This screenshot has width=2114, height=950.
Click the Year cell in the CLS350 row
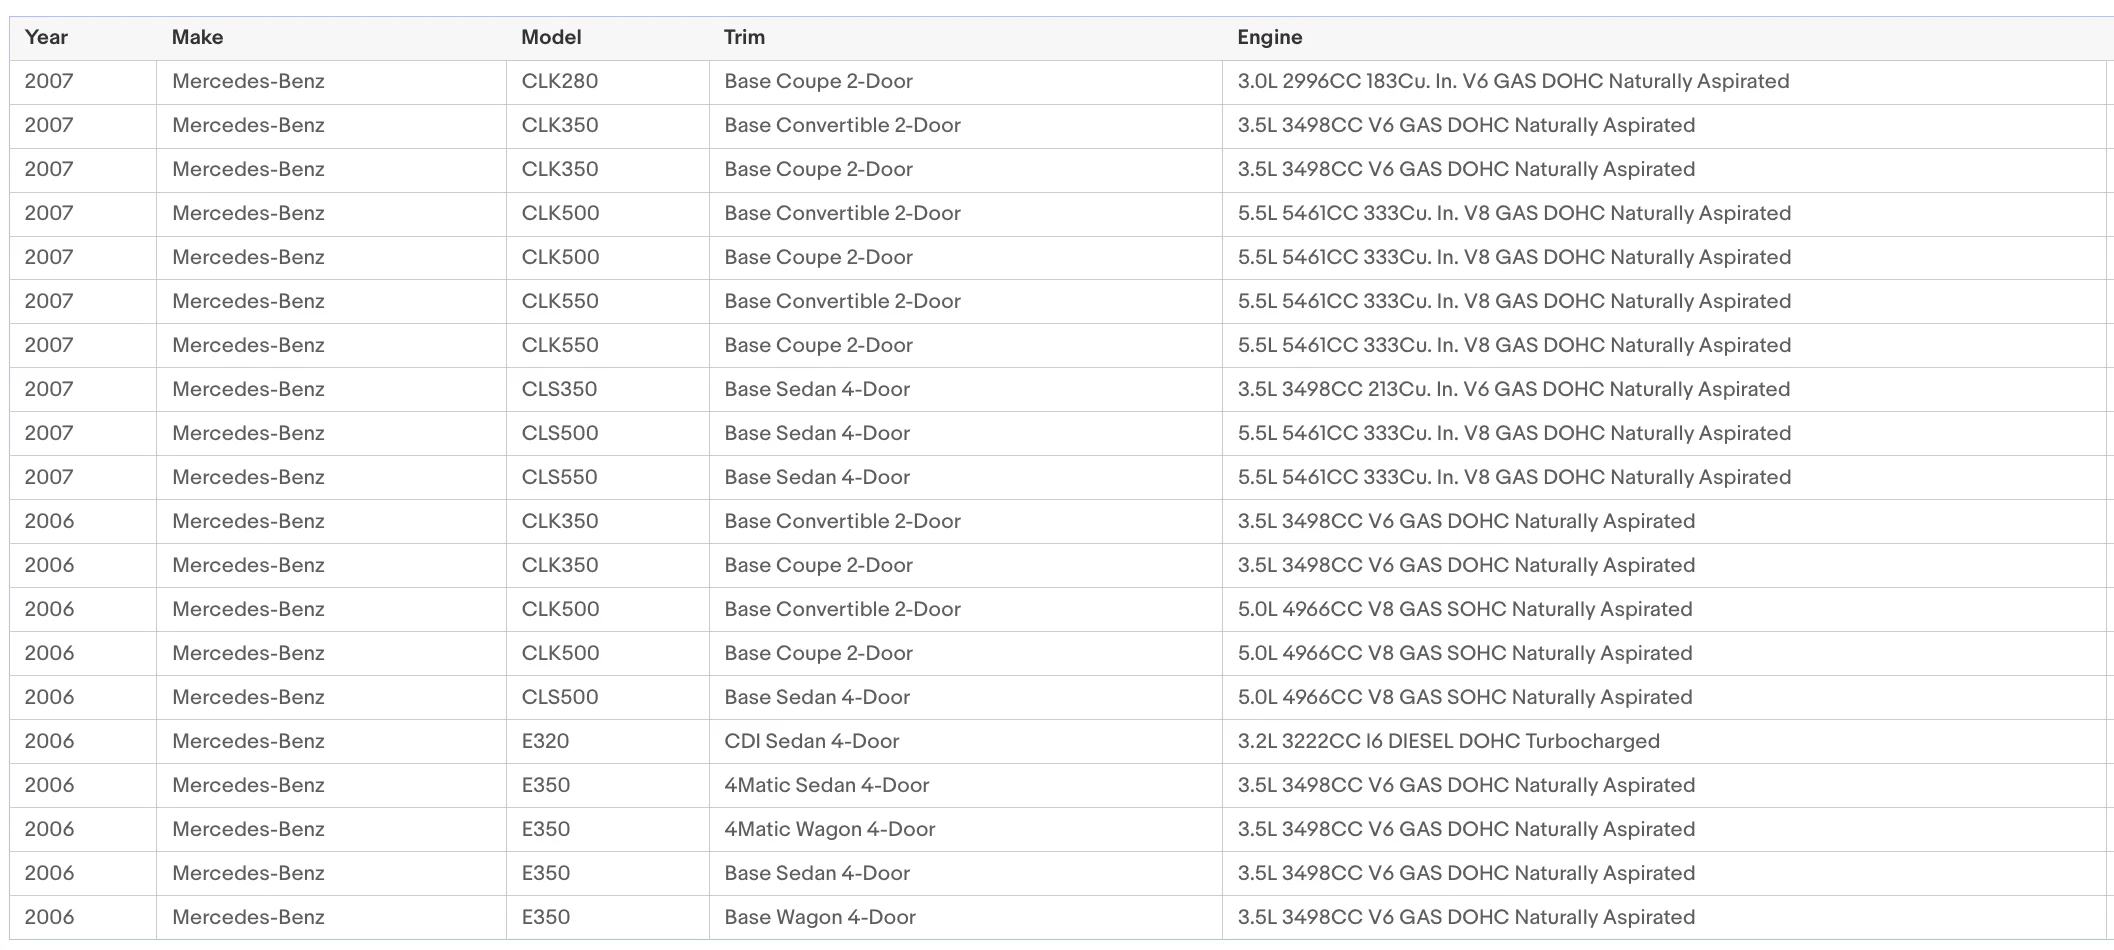(83, 390)
